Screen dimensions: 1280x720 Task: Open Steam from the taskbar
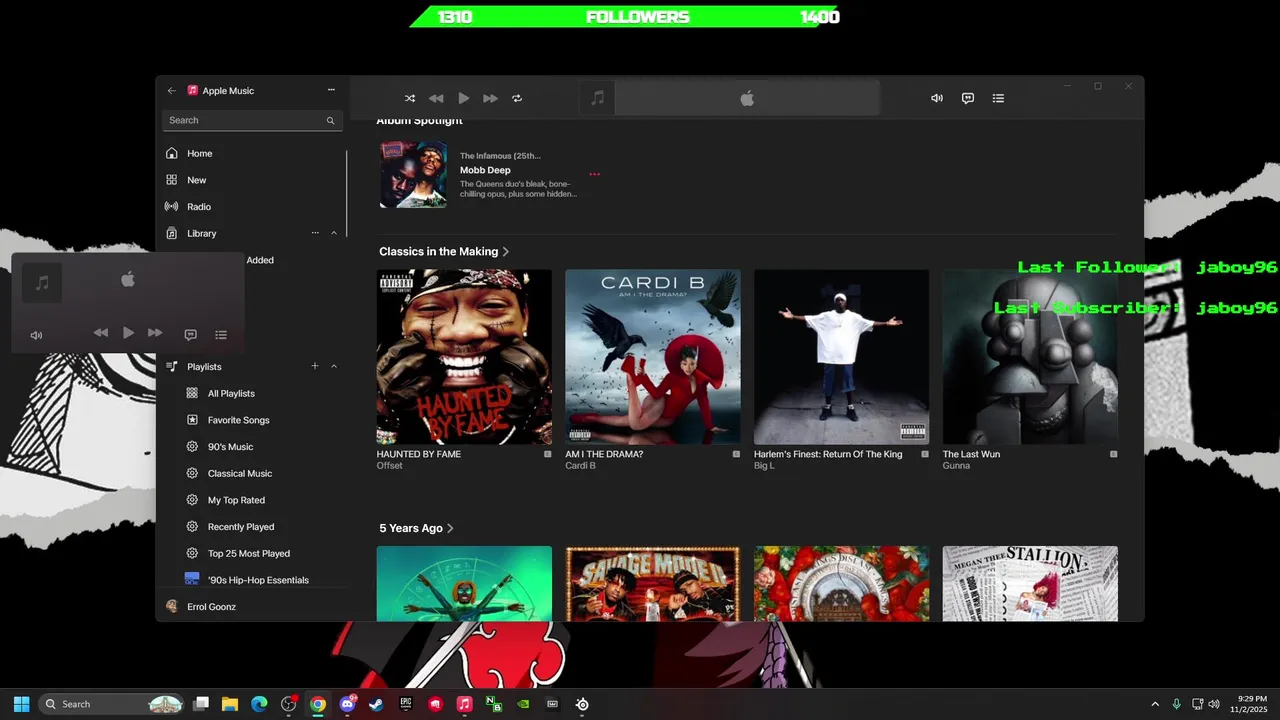coord(376,704)
